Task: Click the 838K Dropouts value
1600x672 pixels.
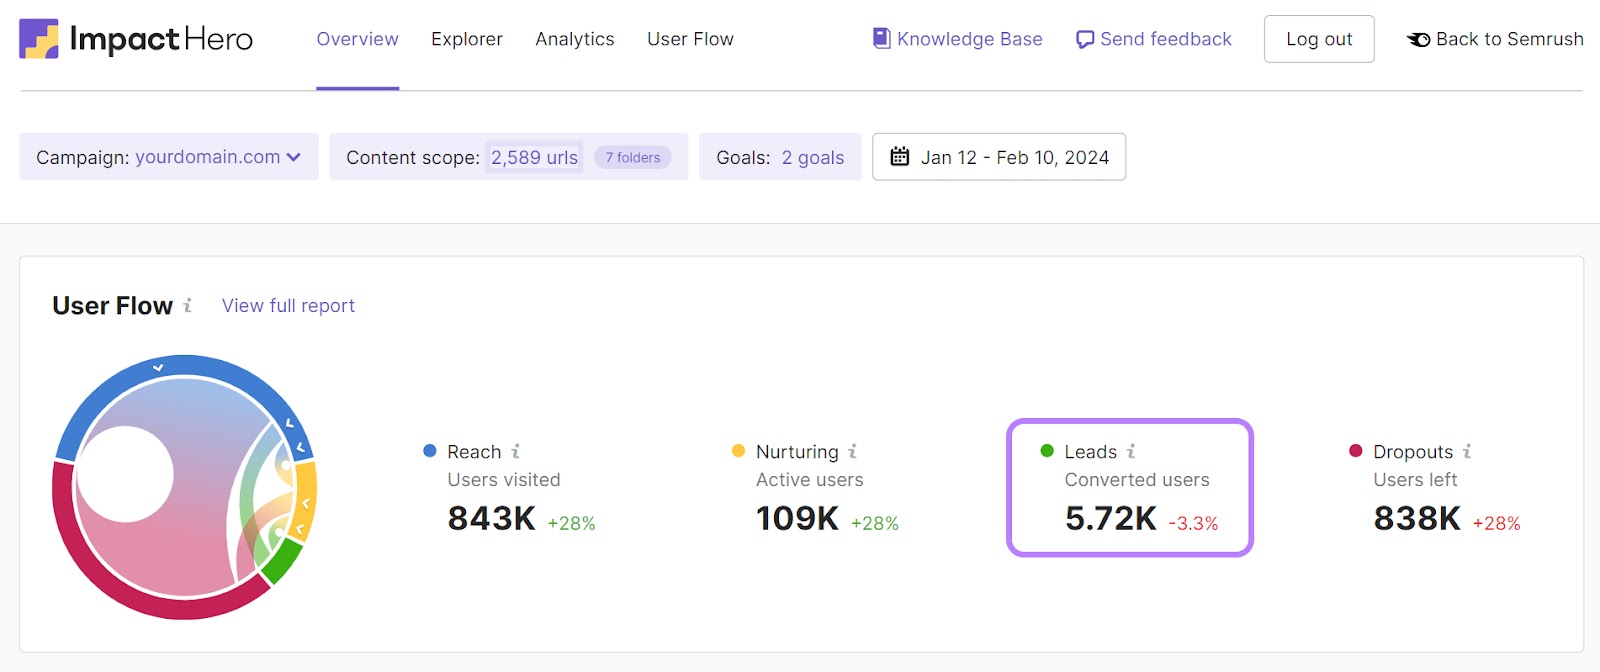Action: pyautogui.click(x=1417, y=518)
